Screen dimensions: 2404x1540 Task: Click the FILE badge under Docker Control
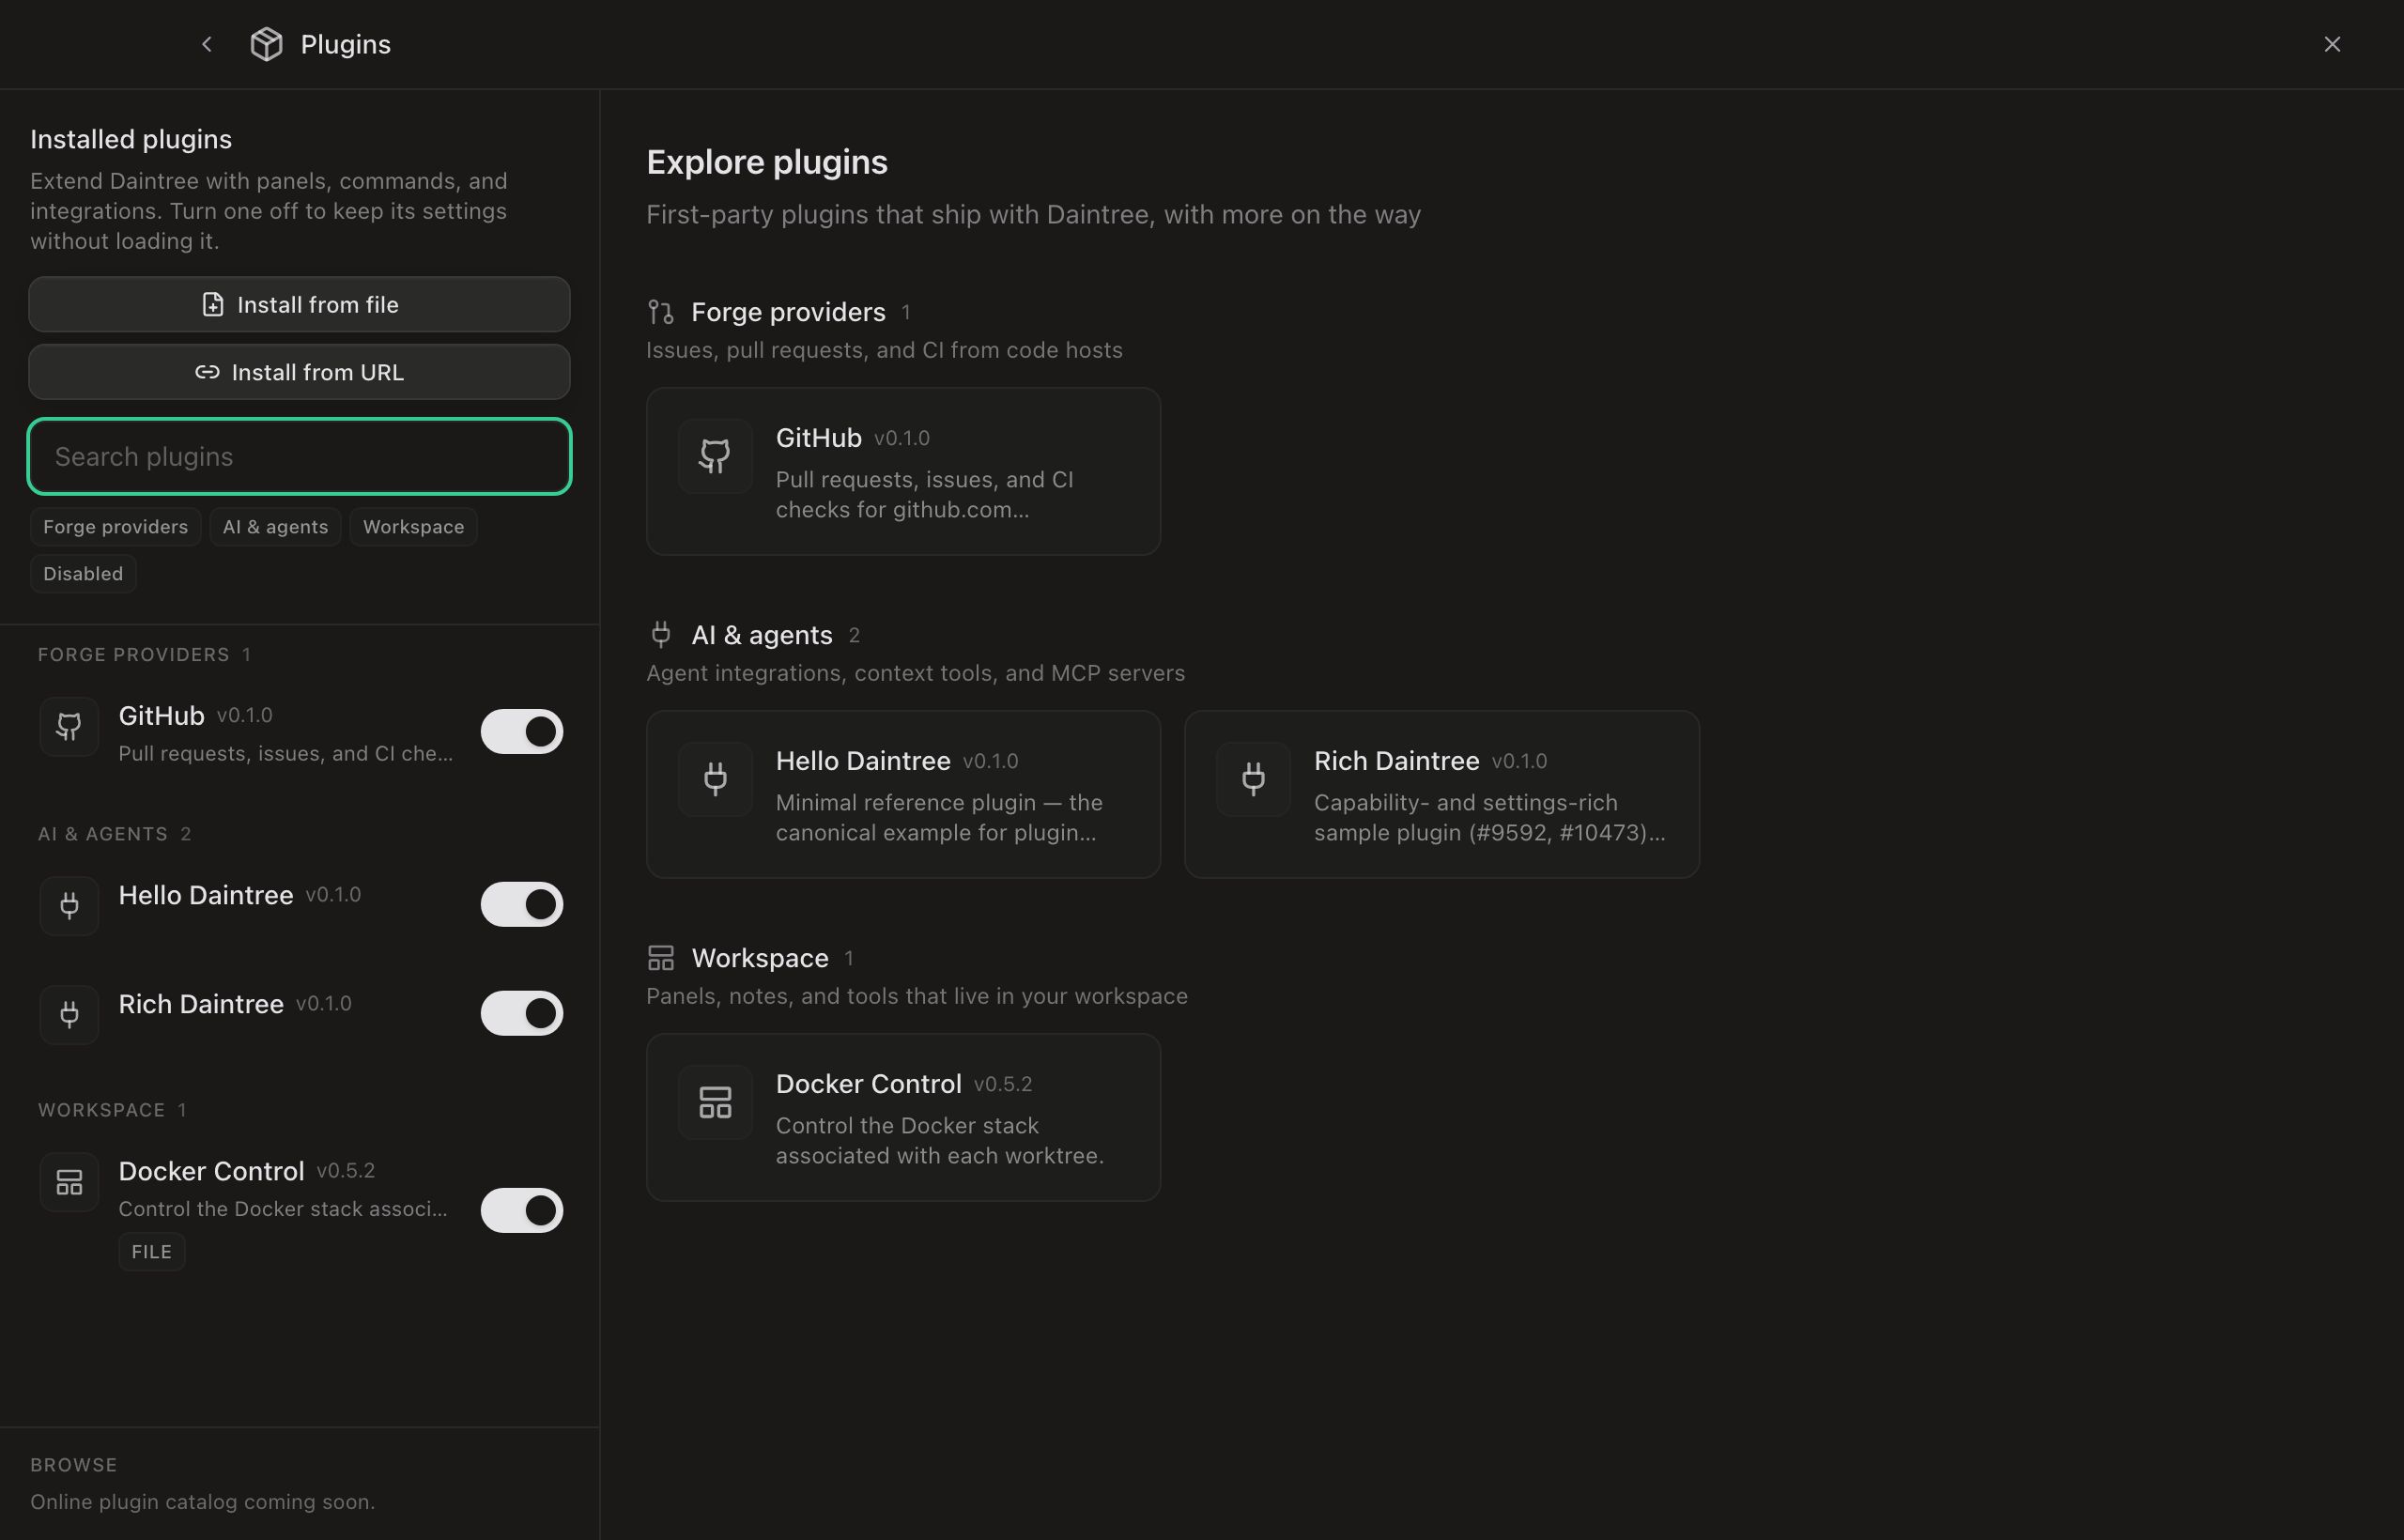(152, 1252)
